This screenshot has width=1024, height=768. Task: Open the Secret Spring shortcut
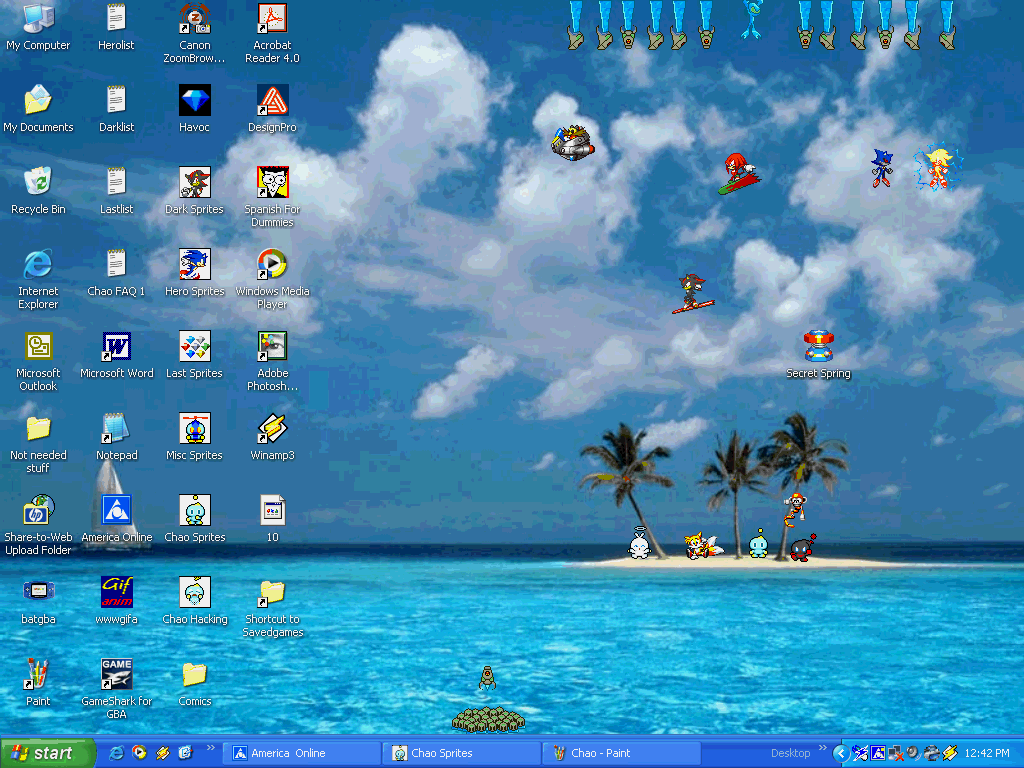tap(819, 345)
